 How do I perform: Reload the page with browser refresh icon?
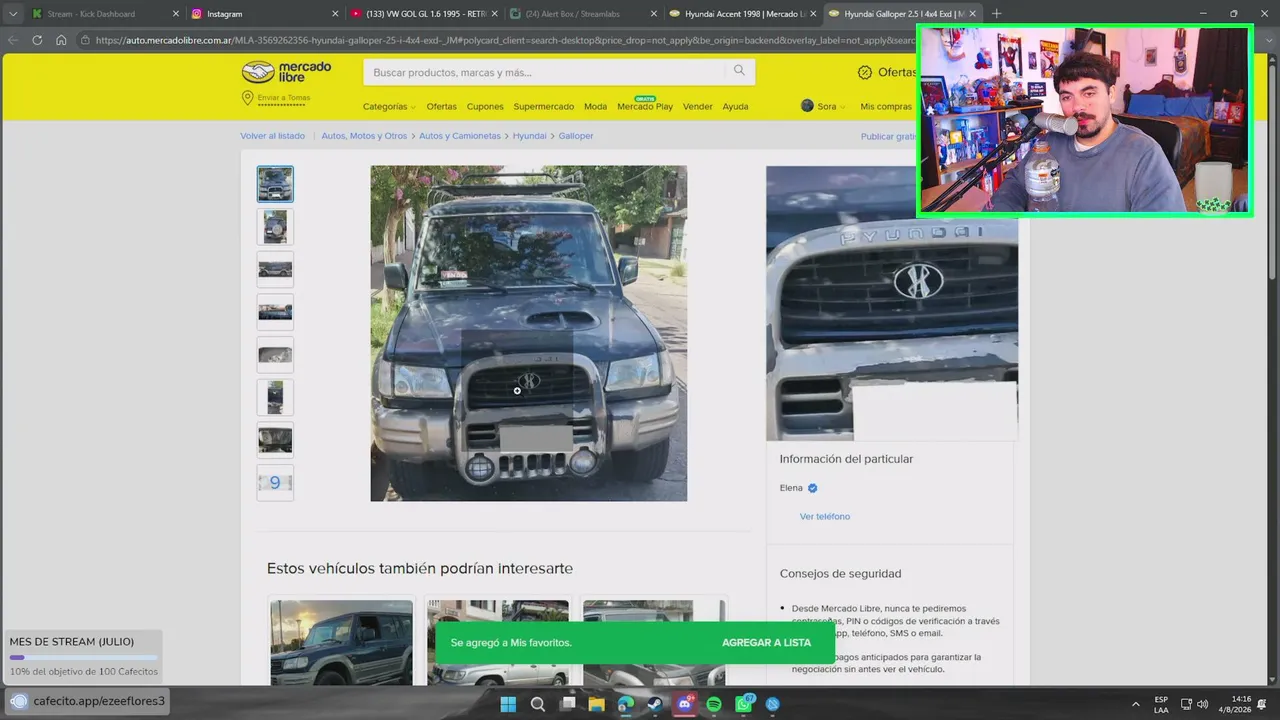(37, 40)
